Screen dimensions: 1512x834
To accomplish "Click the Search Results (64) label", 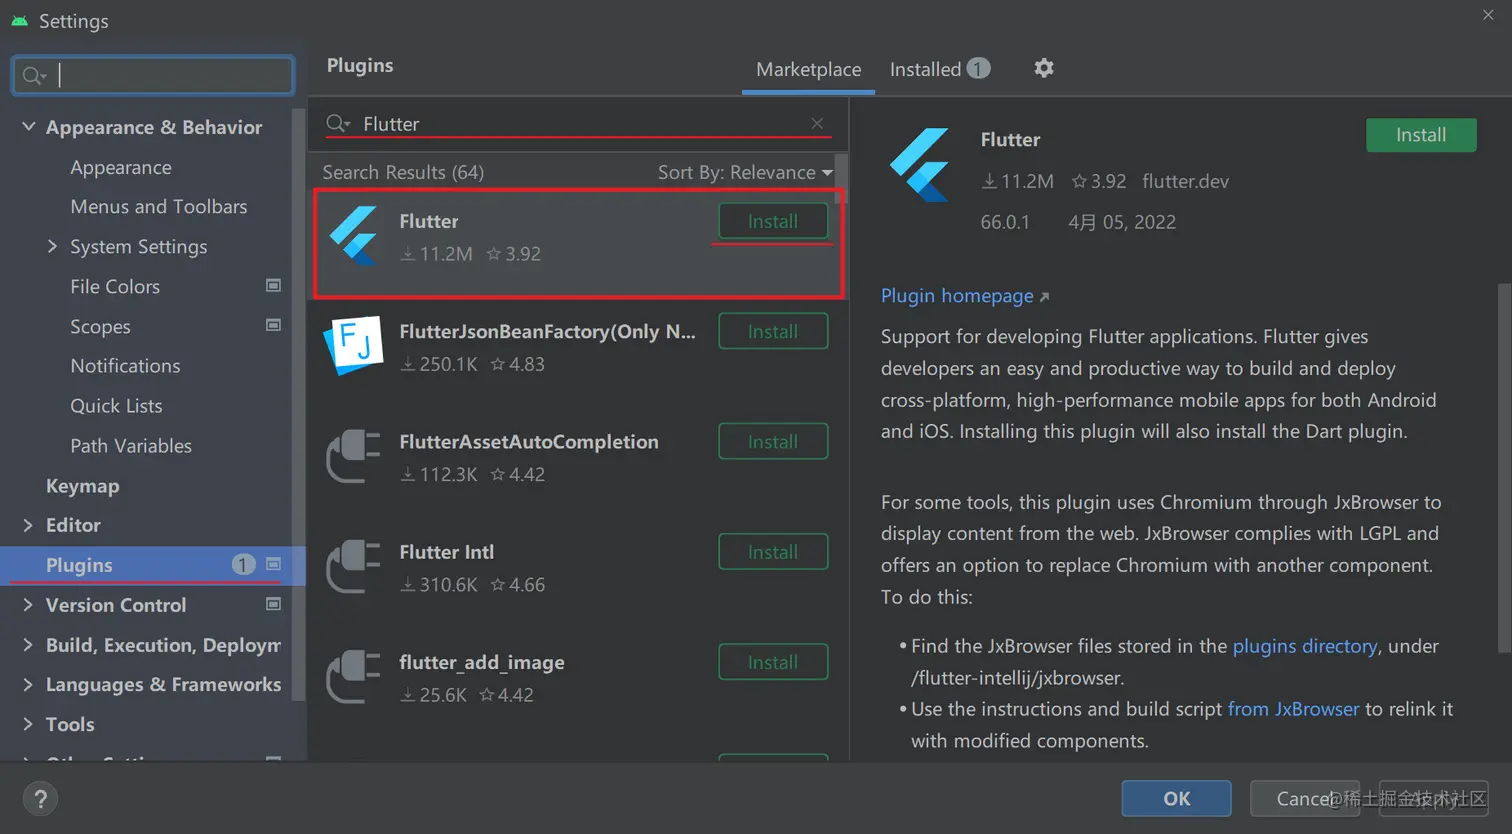I will click(x=403, y=172).
